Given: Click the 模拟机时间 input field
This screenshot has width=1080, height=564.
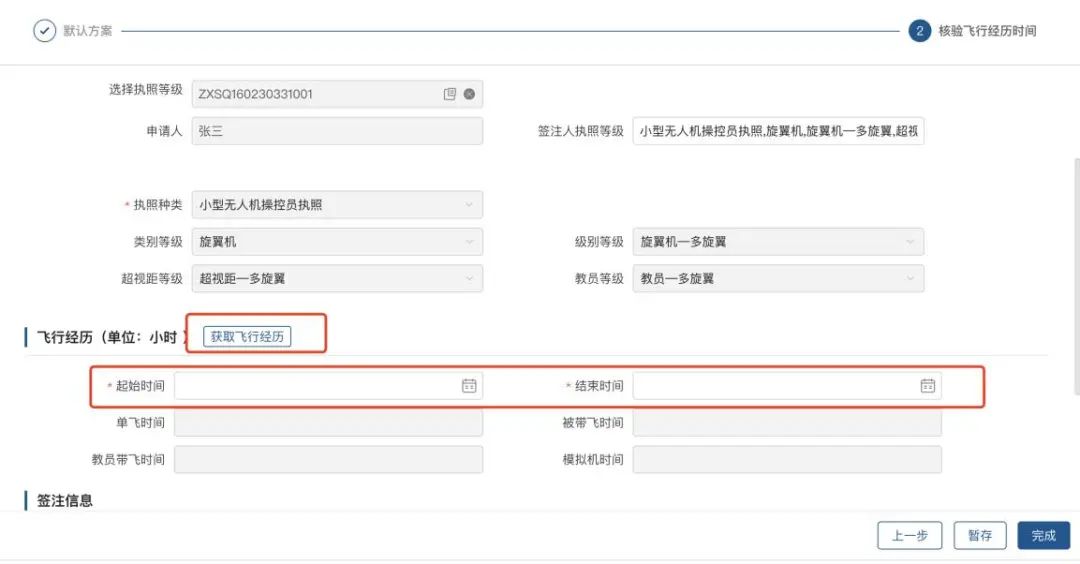Looking at the screenshot, I should 787,459.
